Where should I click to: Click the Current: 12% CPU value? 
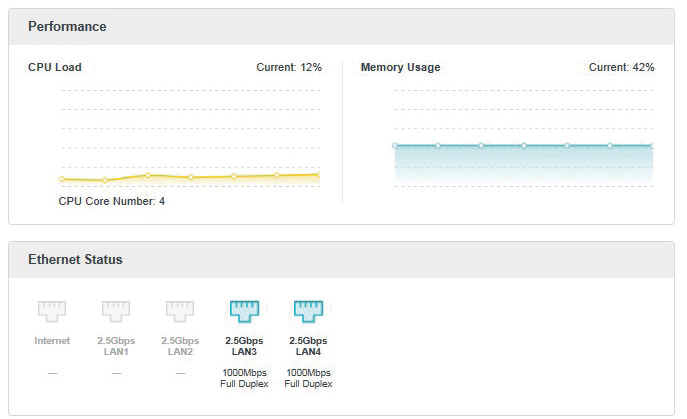[x=289, y=67]
